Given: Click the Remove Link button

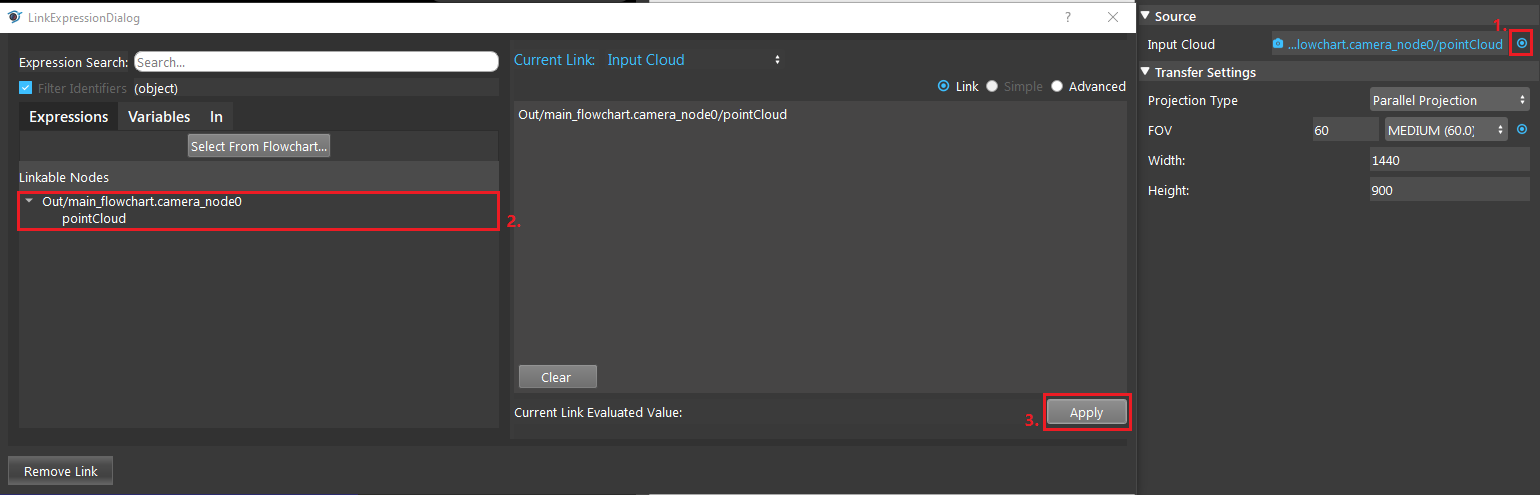Looking at the screenshot, I should coord(60,471).
